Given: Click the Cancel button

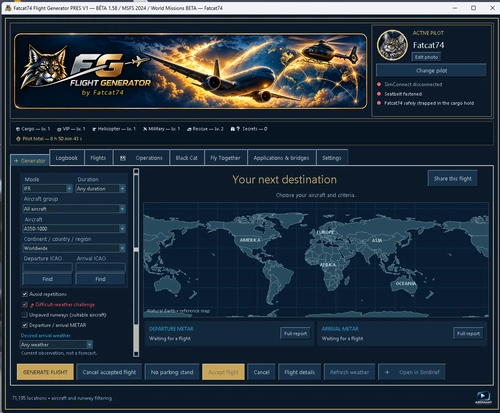Looking at the screenshot, I should click(261, 372).
